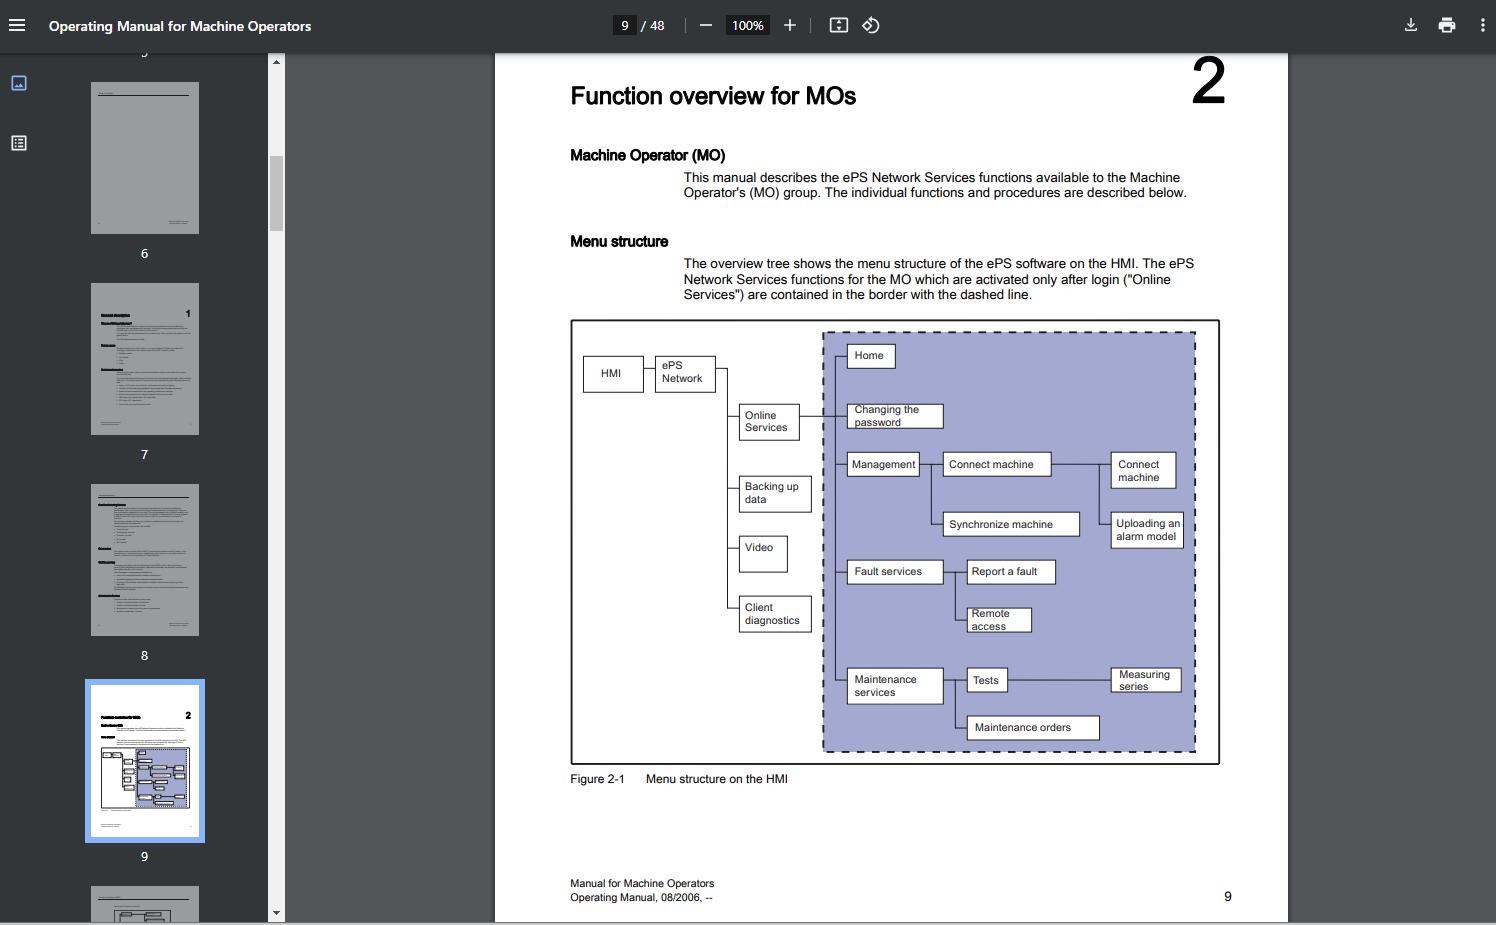Click the 'Changing the password' diagram box

(x=895, y=416)
